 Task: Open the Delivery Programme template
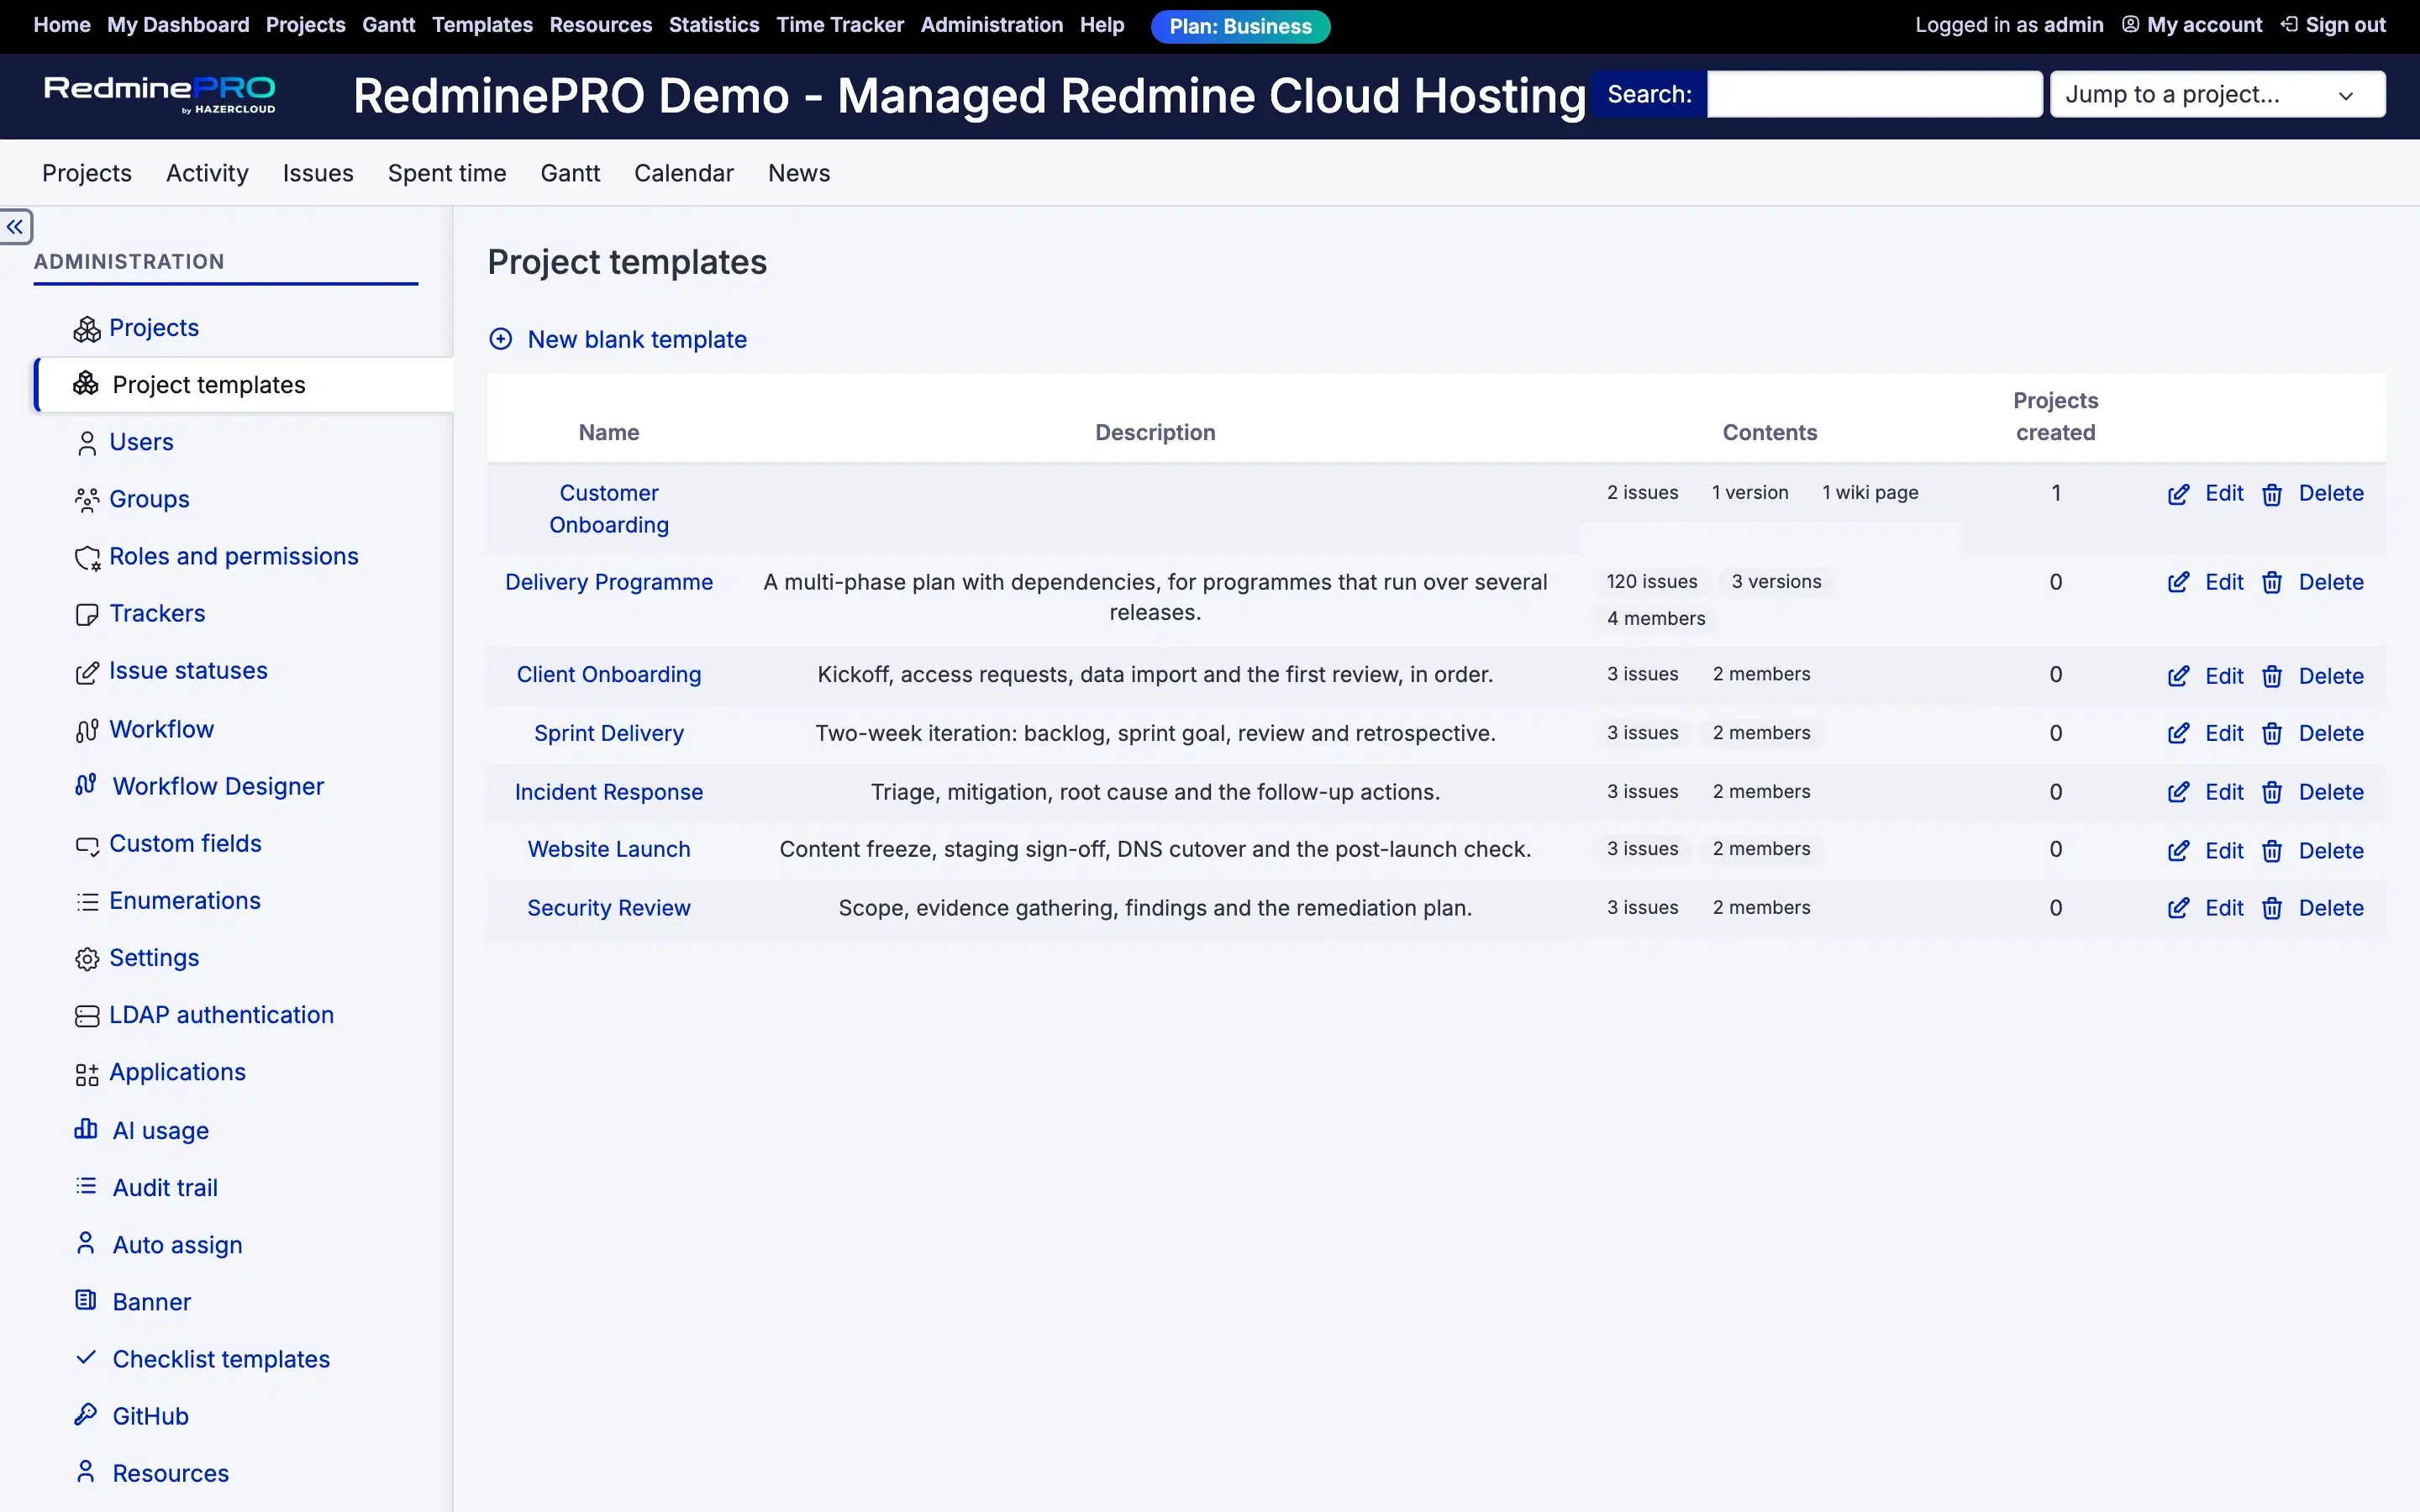tap(609, 582)
